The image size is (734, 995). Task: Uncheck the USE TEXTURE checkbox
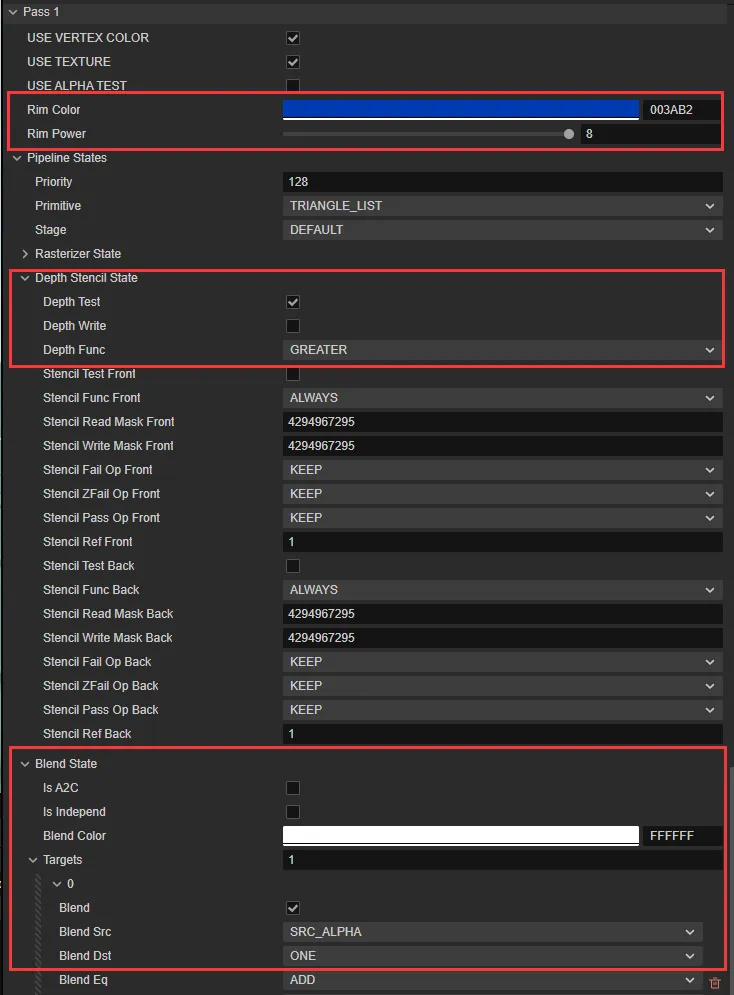292,62
